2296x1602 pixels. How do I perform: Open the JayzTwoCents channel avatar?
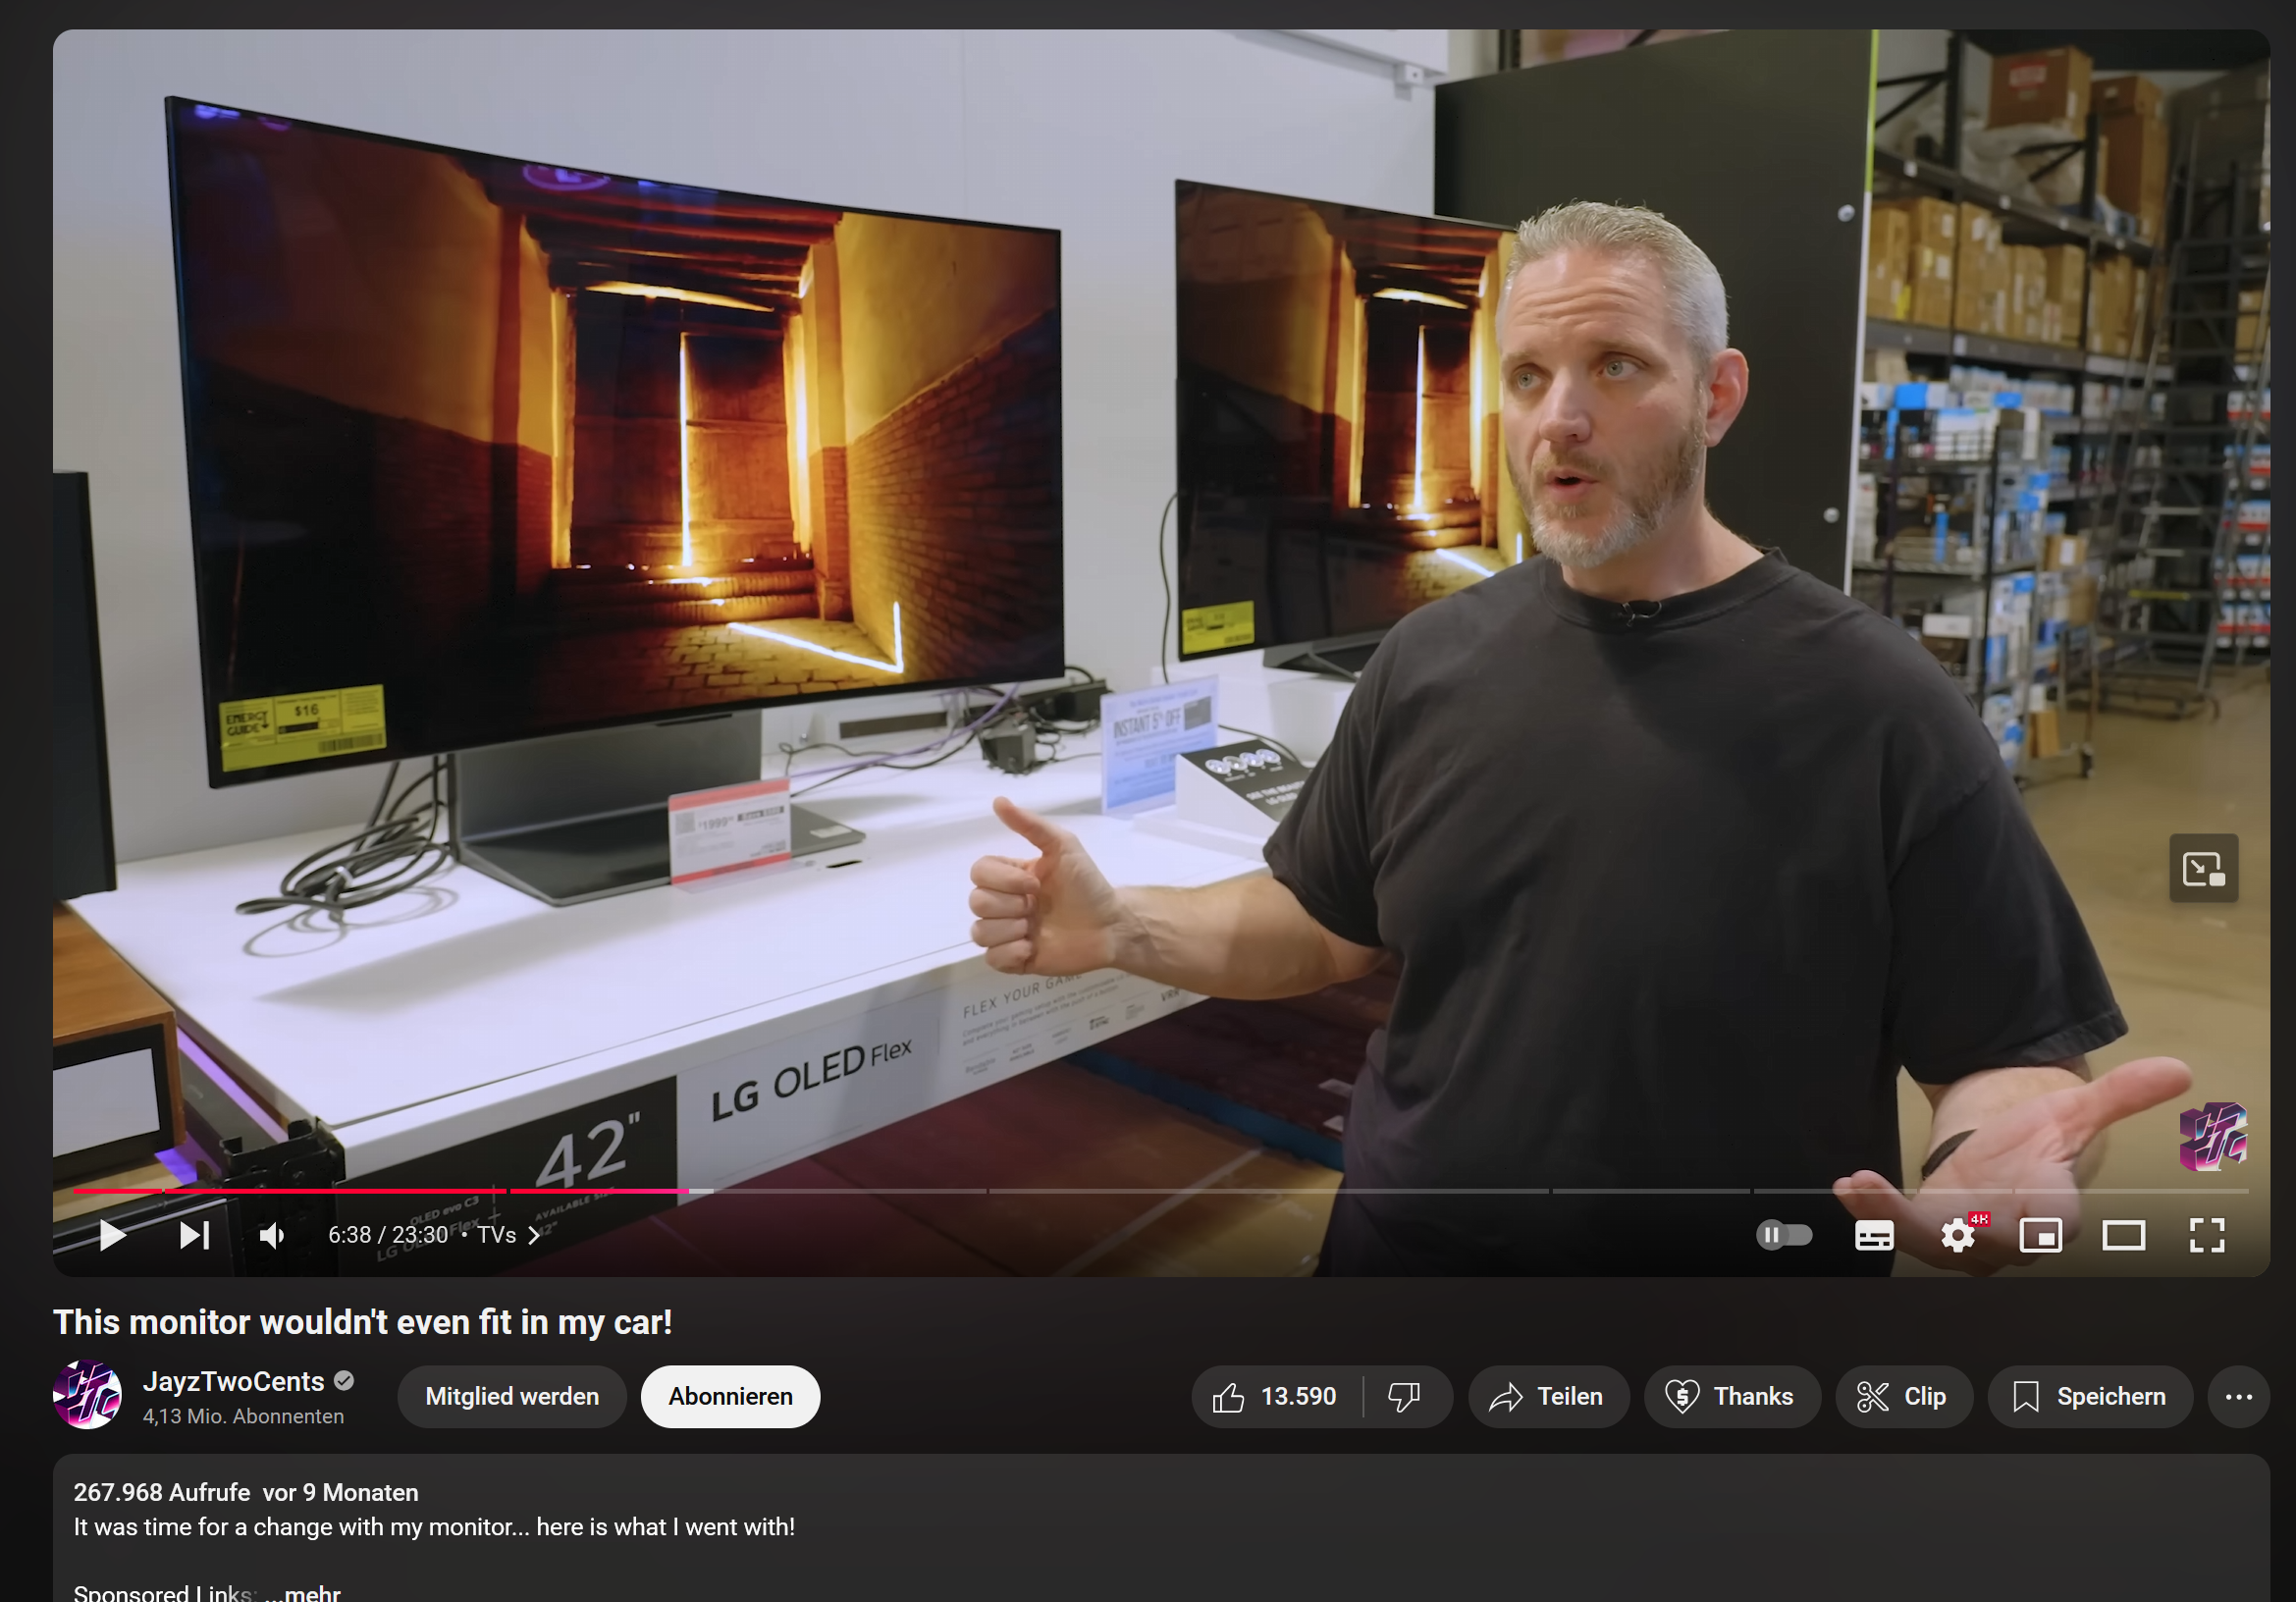(x=87, y=1394)
